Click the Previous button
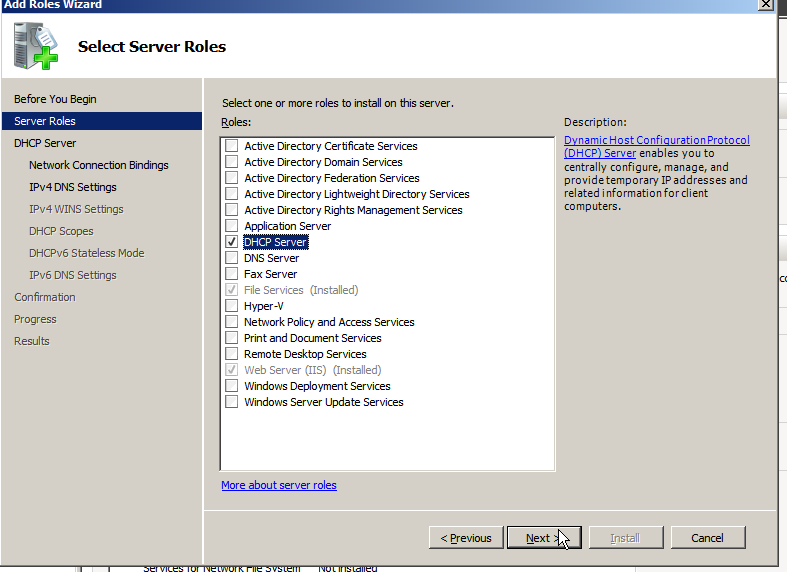The width and height of the screenshot is (787, 572). [x=466, y=537]
